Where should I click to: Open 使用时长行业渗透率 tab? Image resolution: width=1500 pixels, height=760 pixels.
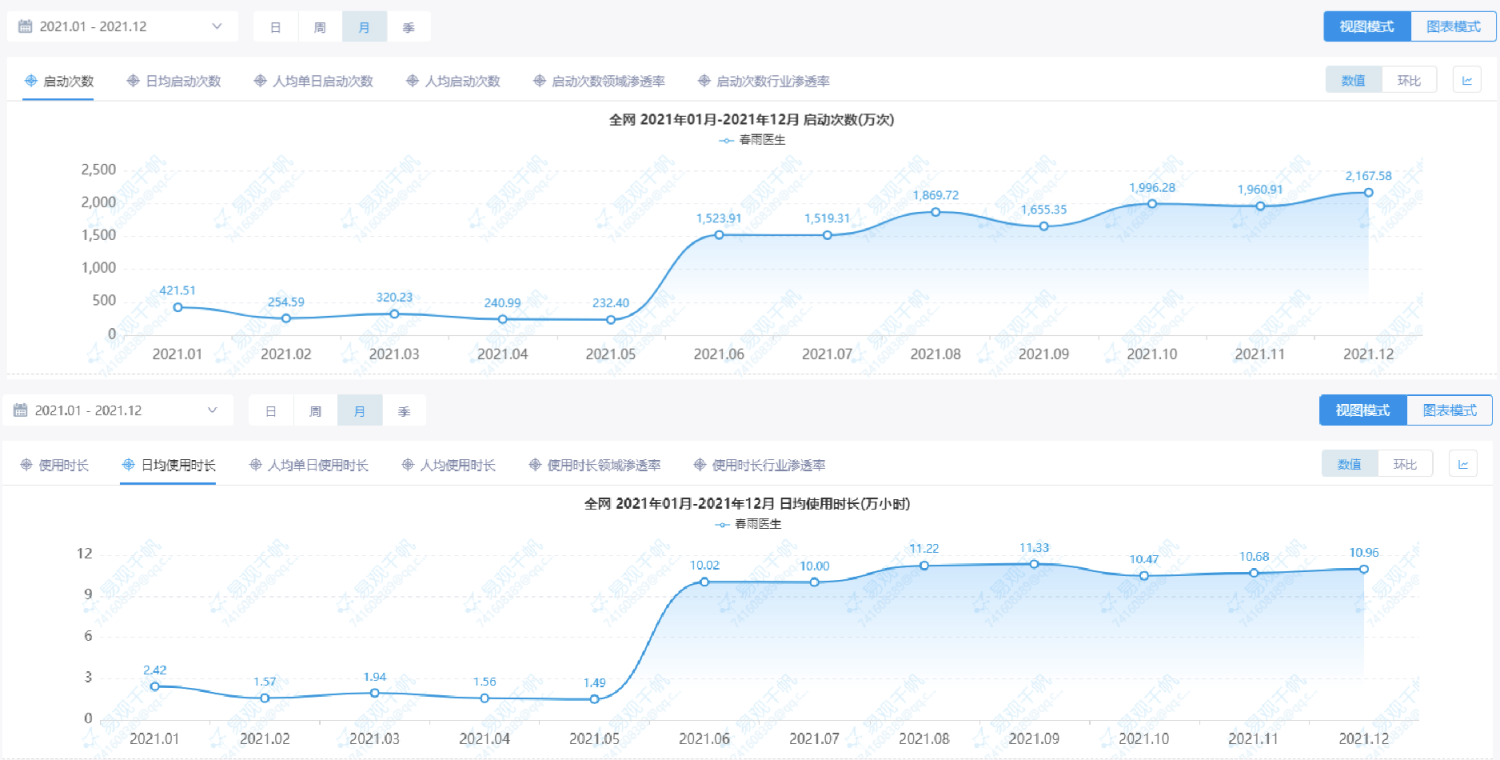pyautogui.click(x=769, y=465)
